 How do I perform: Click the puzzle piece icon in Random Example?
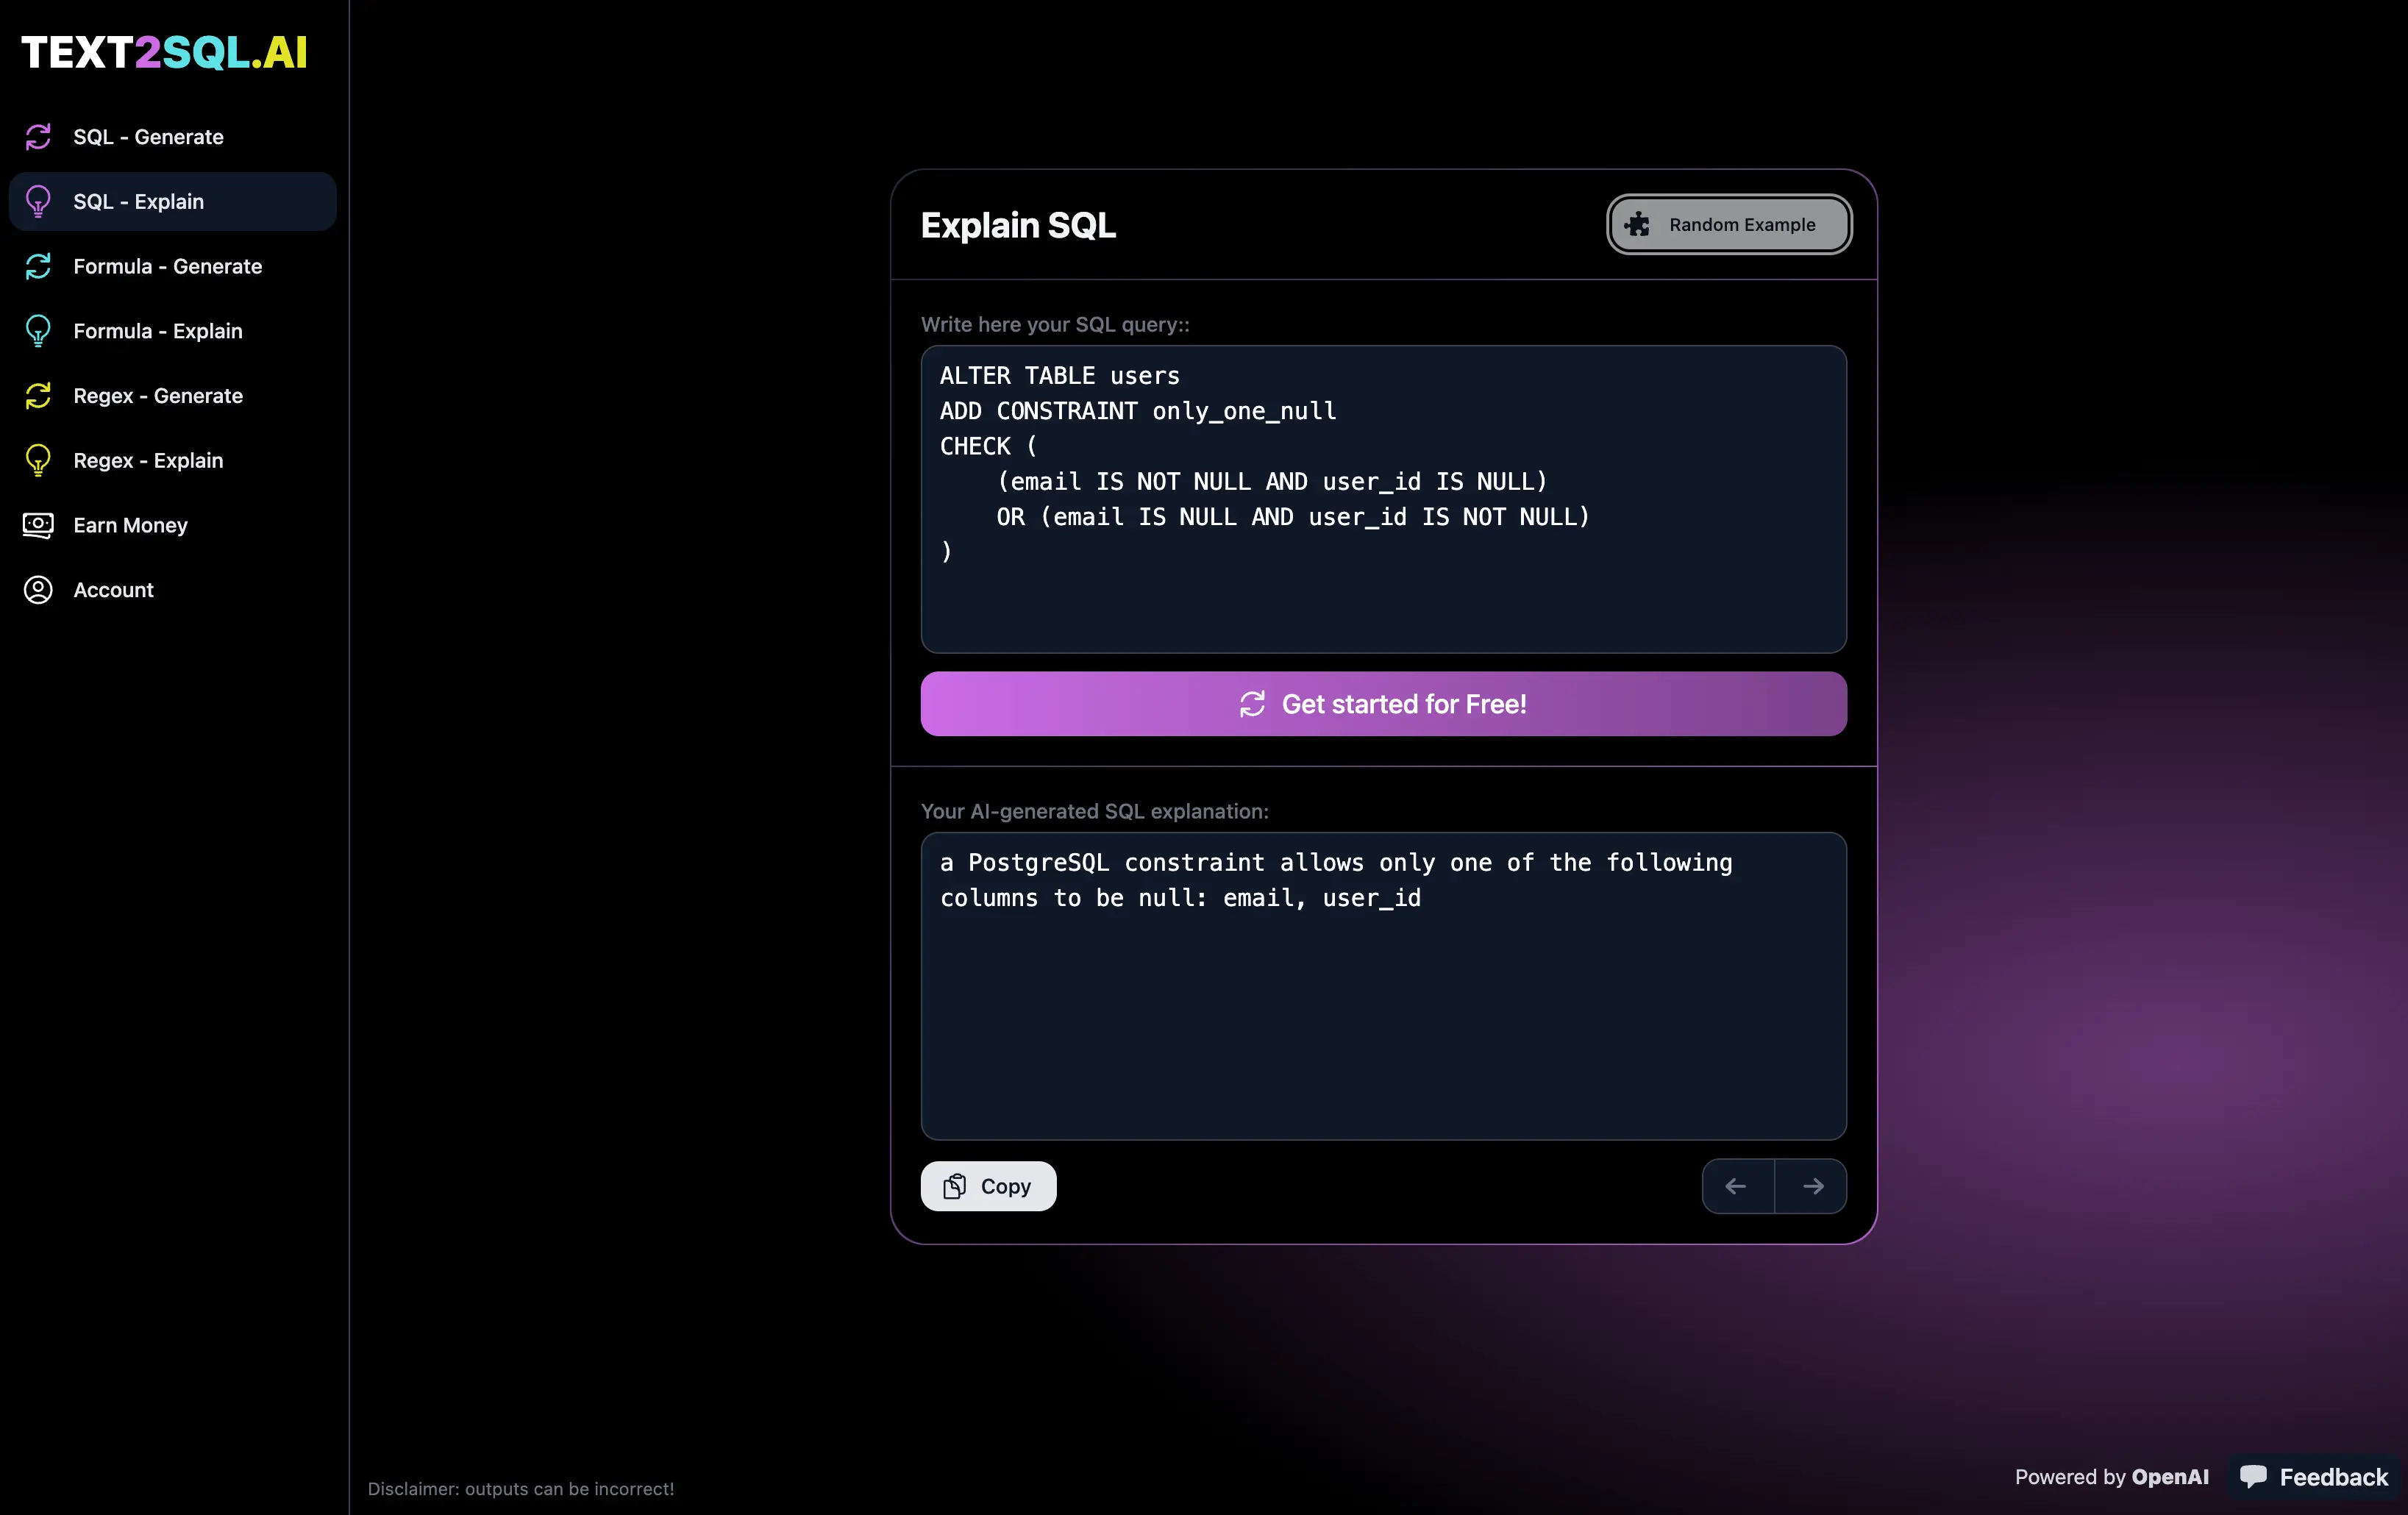(x=1637, y=225)
